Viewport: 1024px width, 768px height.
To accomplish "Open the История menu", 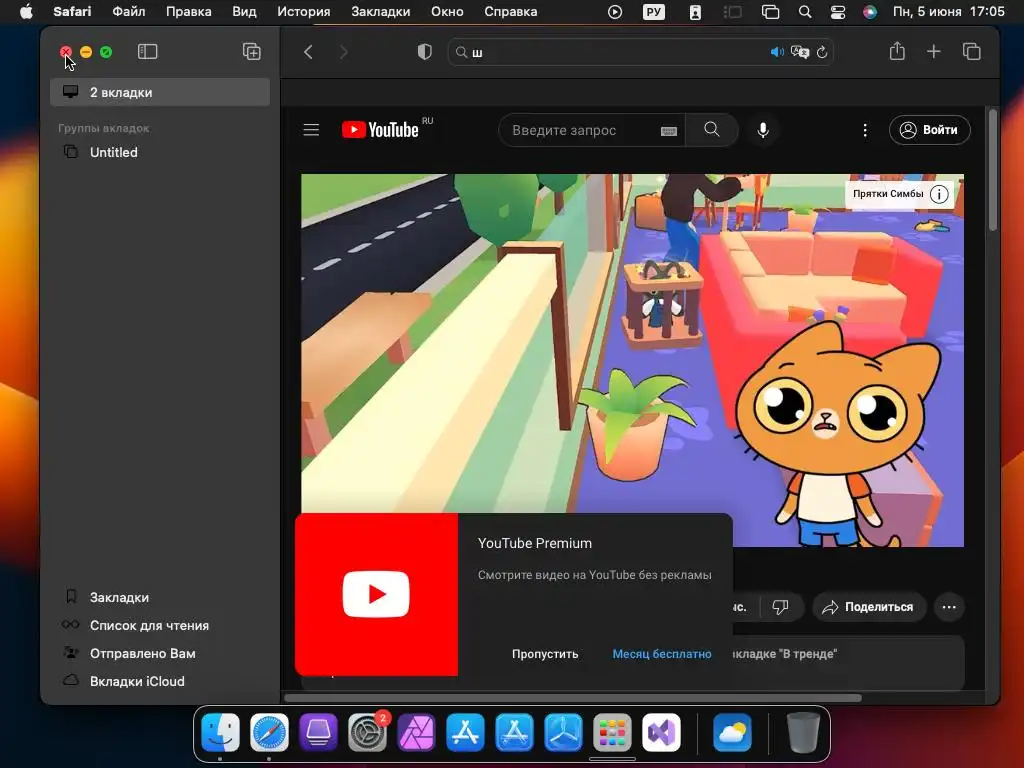I will click(x=304, y=12).
